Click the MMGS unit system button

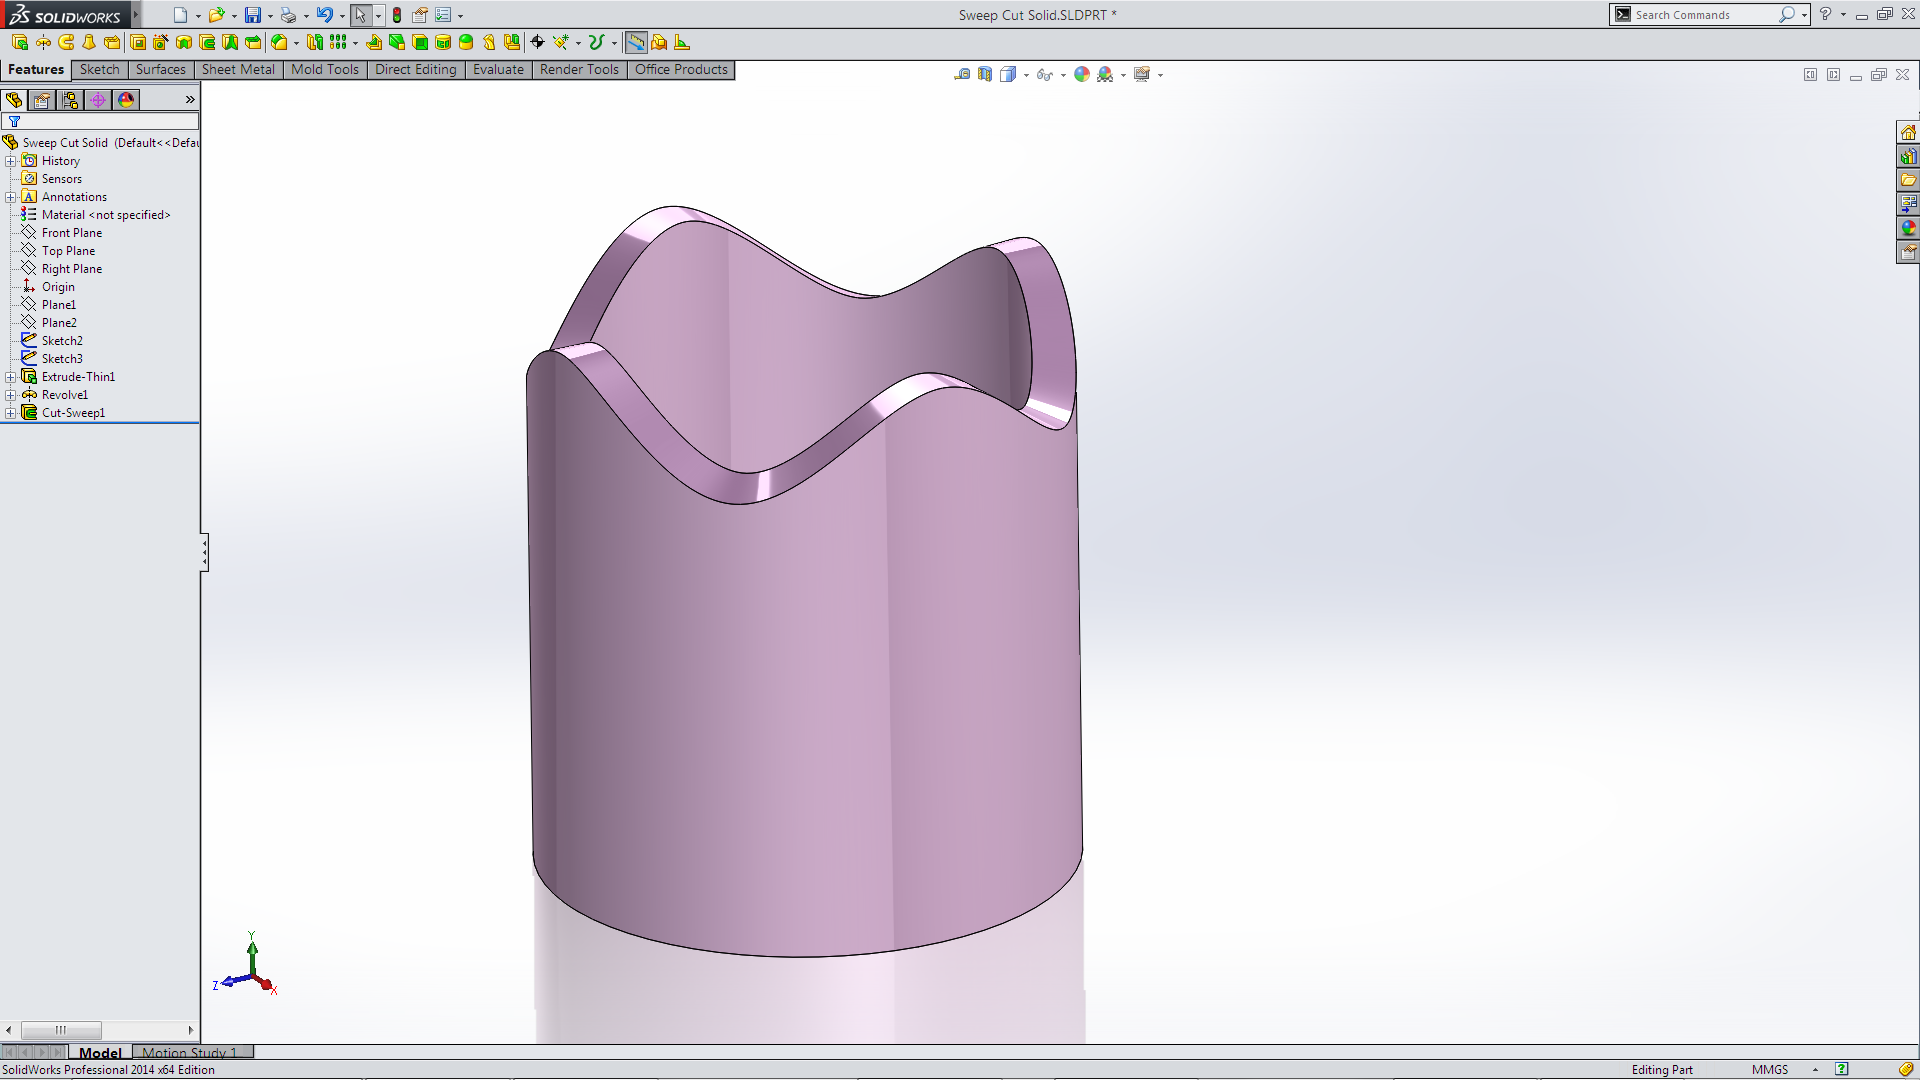tap(1769, 1069)
